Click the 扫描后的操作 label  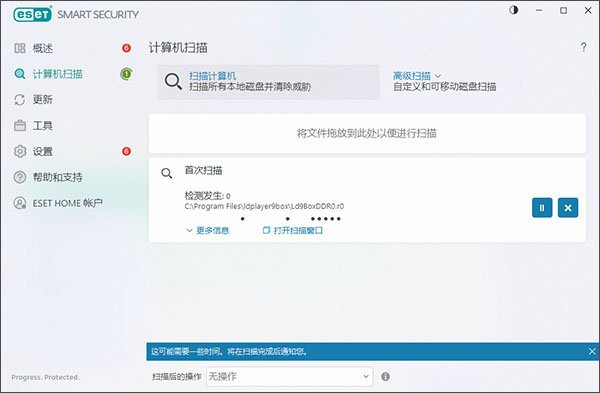click(176, 377)
